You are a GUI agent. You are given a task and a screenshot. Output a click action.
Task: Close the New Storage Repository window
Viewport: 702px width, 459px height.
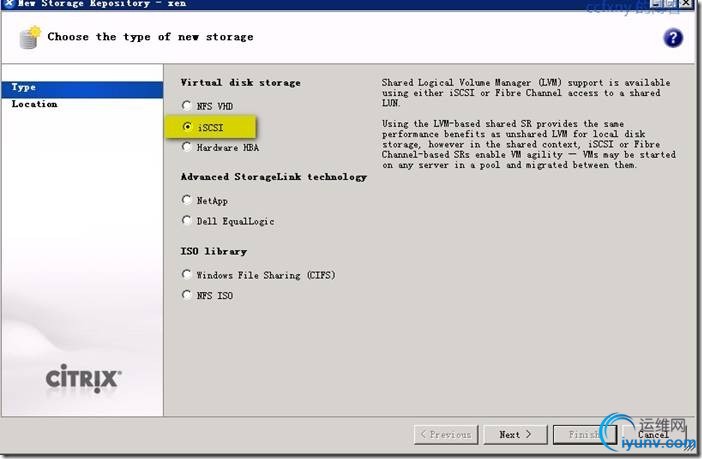(686, 4)
